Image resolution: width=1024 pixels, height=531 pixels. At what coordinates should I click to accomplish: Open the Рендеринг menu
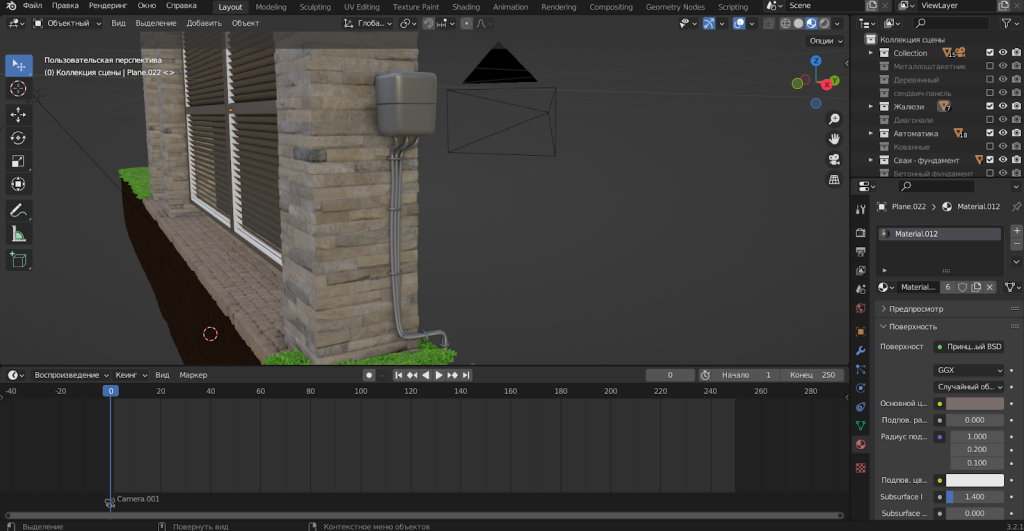(x=108, y=5)
